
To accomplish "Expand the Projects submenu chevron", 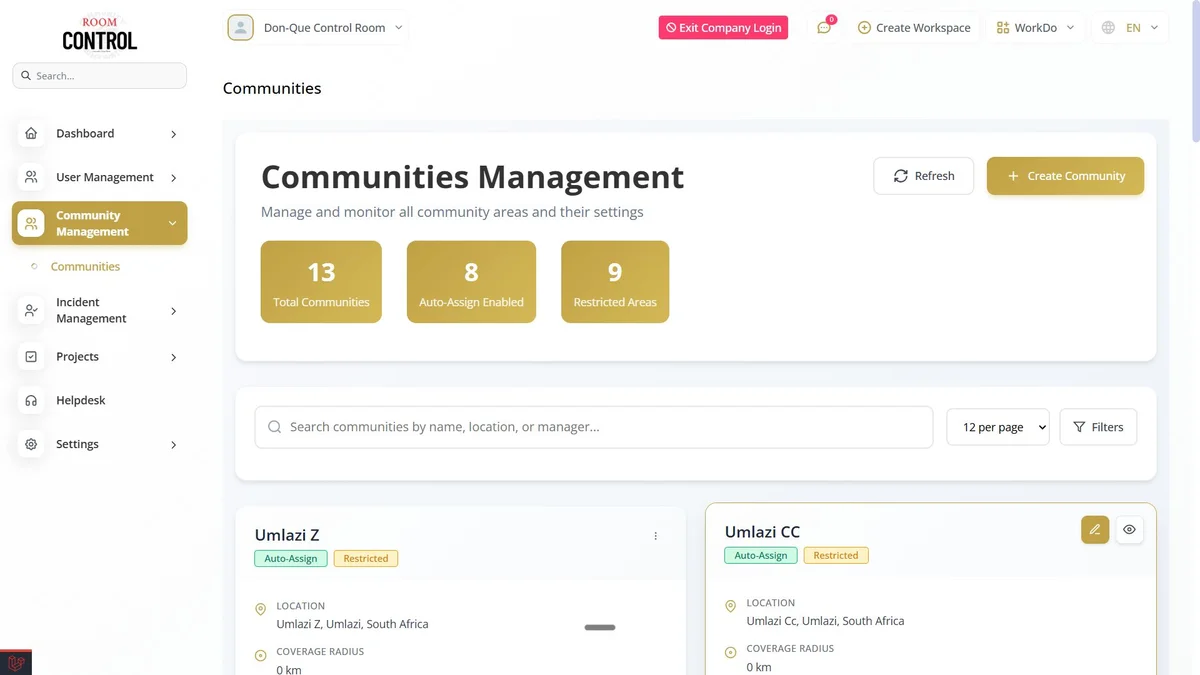I will 174,357.
